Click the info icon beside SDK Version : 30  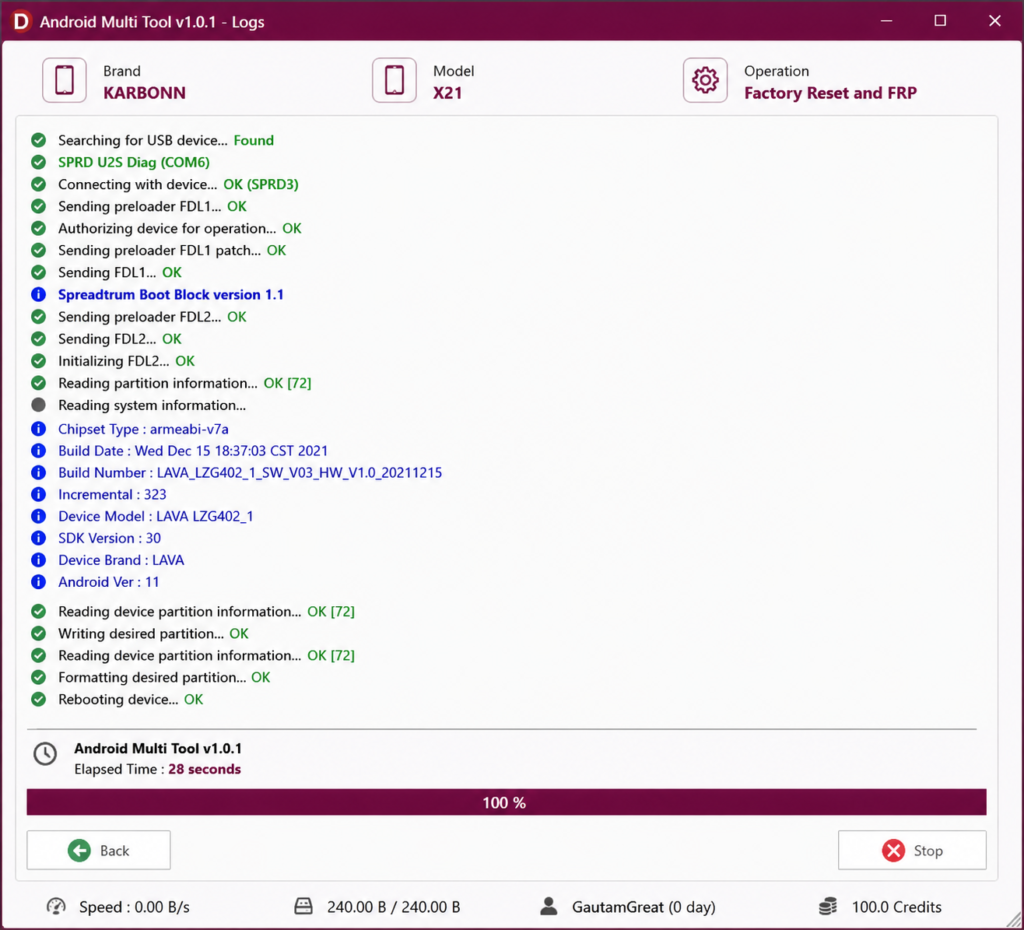point(39,538)
